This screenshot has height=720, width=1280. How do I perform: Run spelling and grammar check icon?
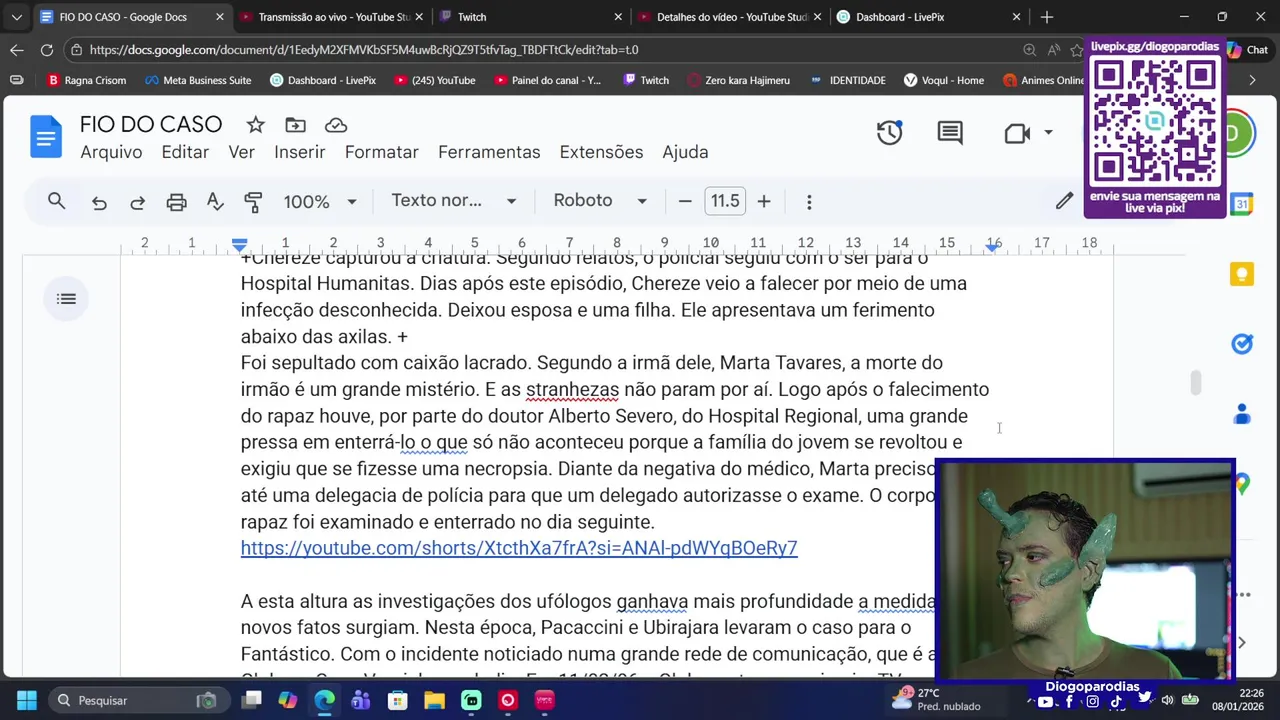click(215, 202)
